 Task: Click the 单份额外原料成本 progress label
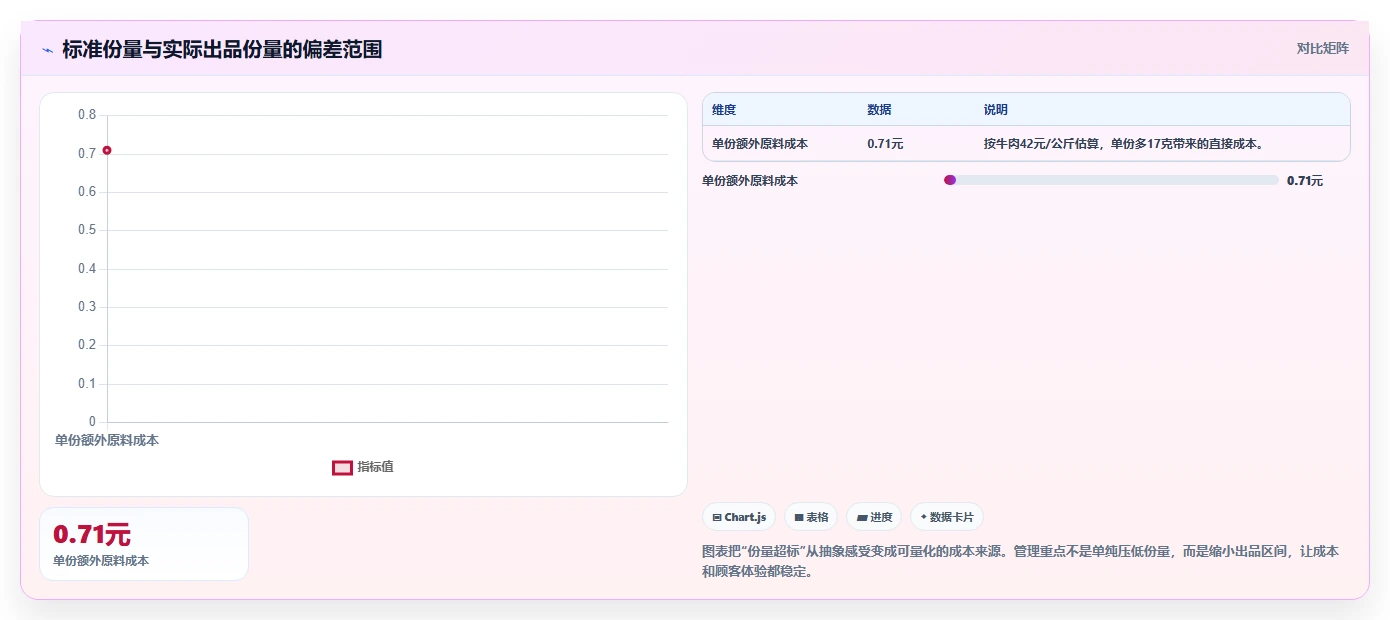coord(750,181)
